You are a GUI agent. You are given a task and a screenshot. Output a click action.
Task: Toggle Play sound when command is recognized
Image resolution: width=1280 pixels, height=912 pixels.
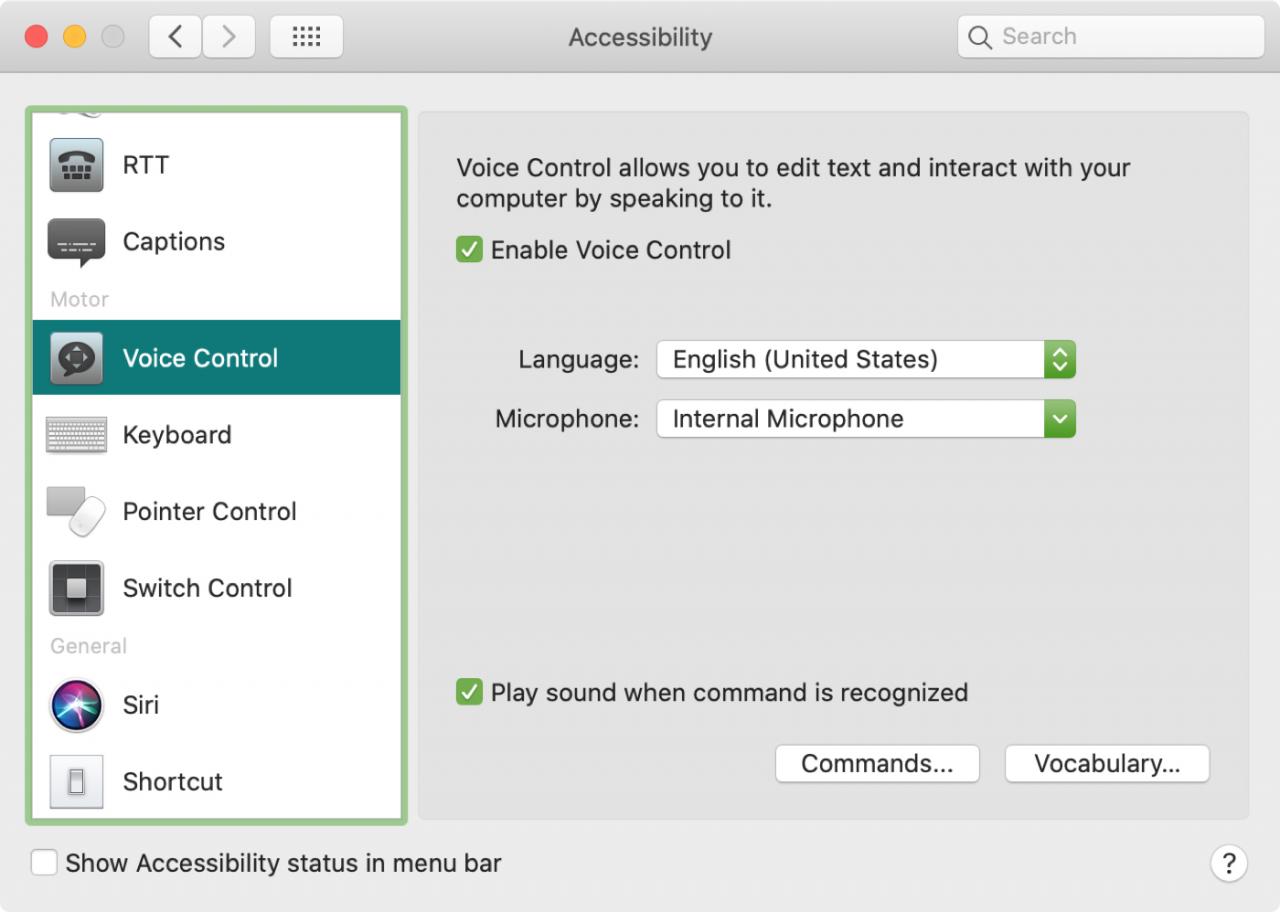[x=469, y=692]
